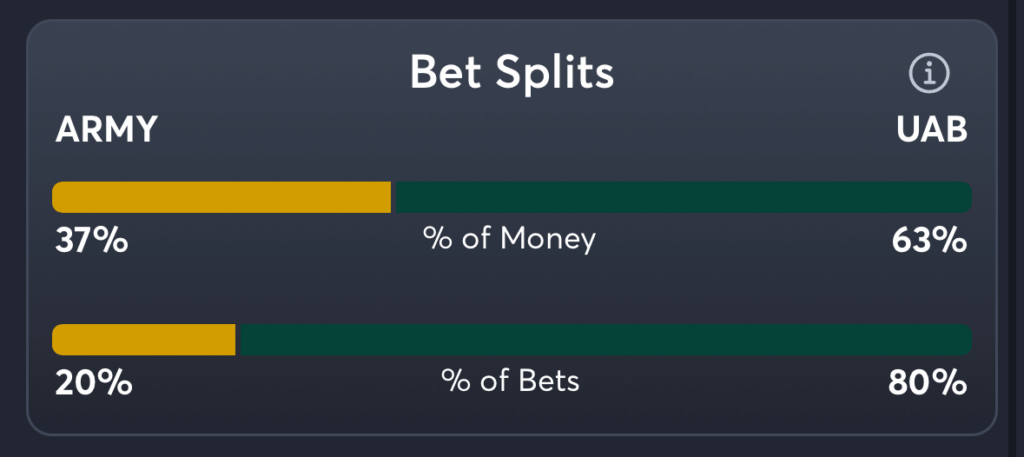Click the % of Money label
1024x457 pixels.
(509, 239)
